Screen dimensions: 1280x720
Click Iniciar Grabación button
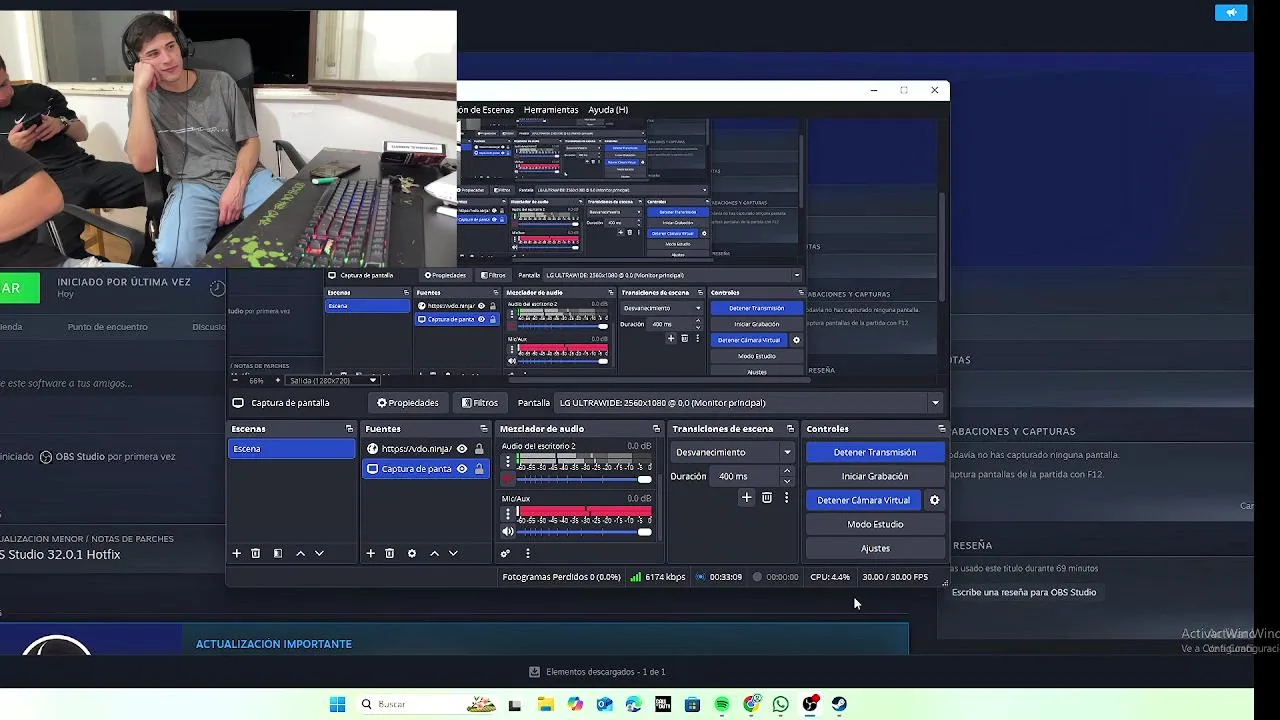pos(875,476)
